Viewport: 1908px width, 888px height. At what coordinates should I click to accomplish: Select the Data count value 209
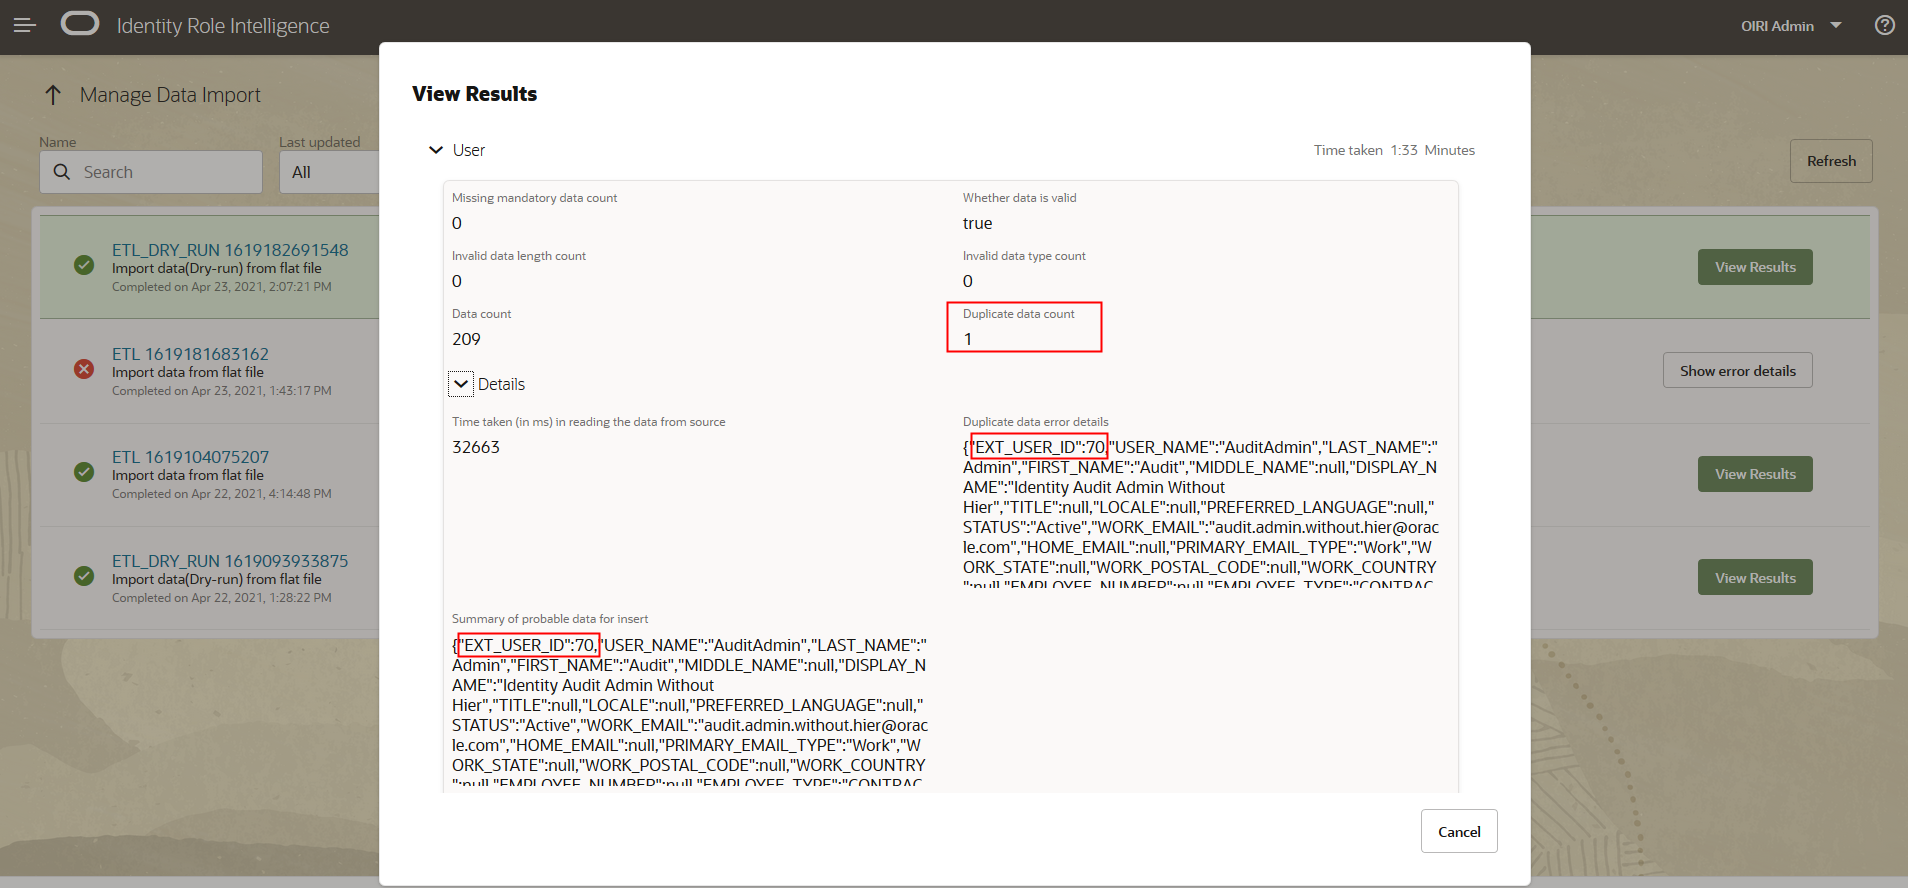pyautogui.click(x=466, y=339)
